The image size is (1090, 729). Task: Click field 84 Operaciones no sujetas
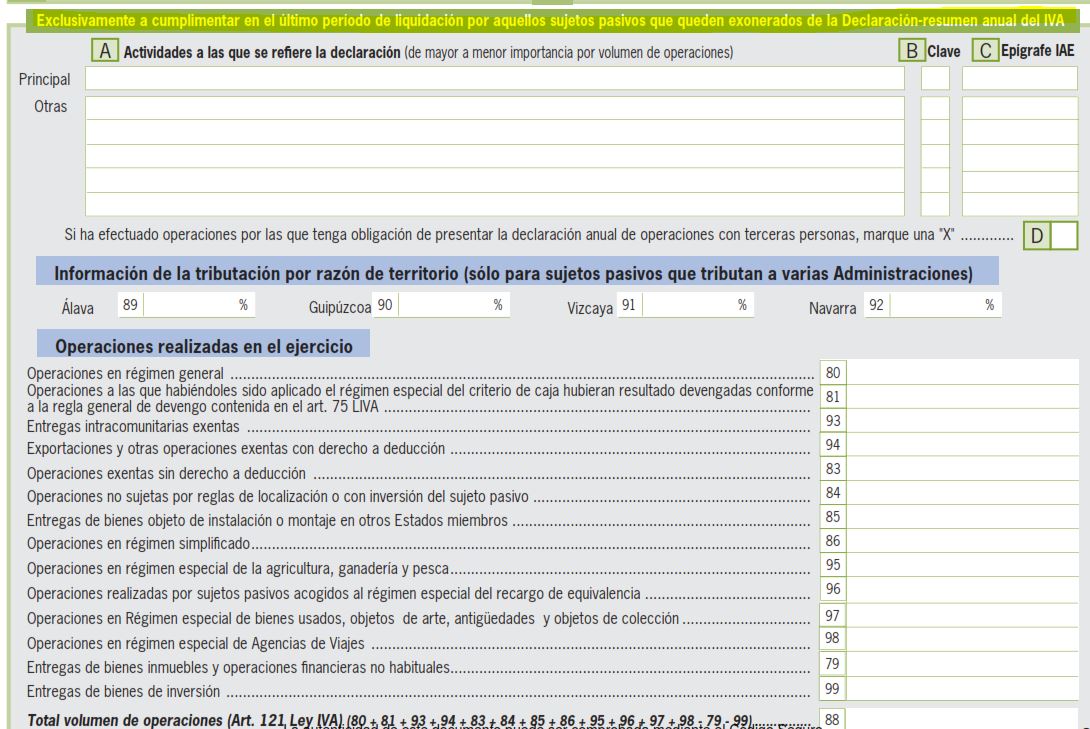pos(962,493)
